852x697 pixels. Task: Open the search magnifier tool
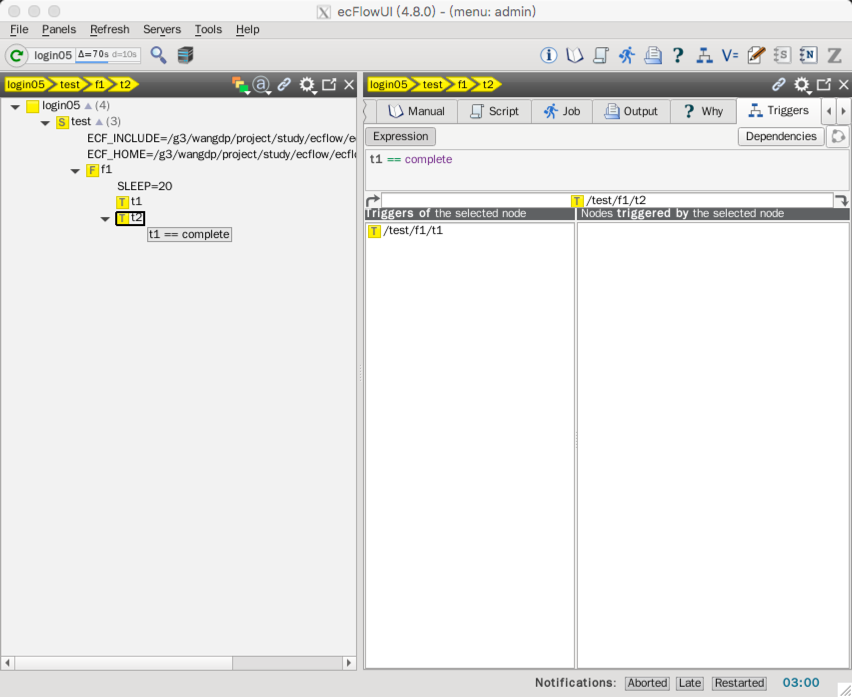158,55
